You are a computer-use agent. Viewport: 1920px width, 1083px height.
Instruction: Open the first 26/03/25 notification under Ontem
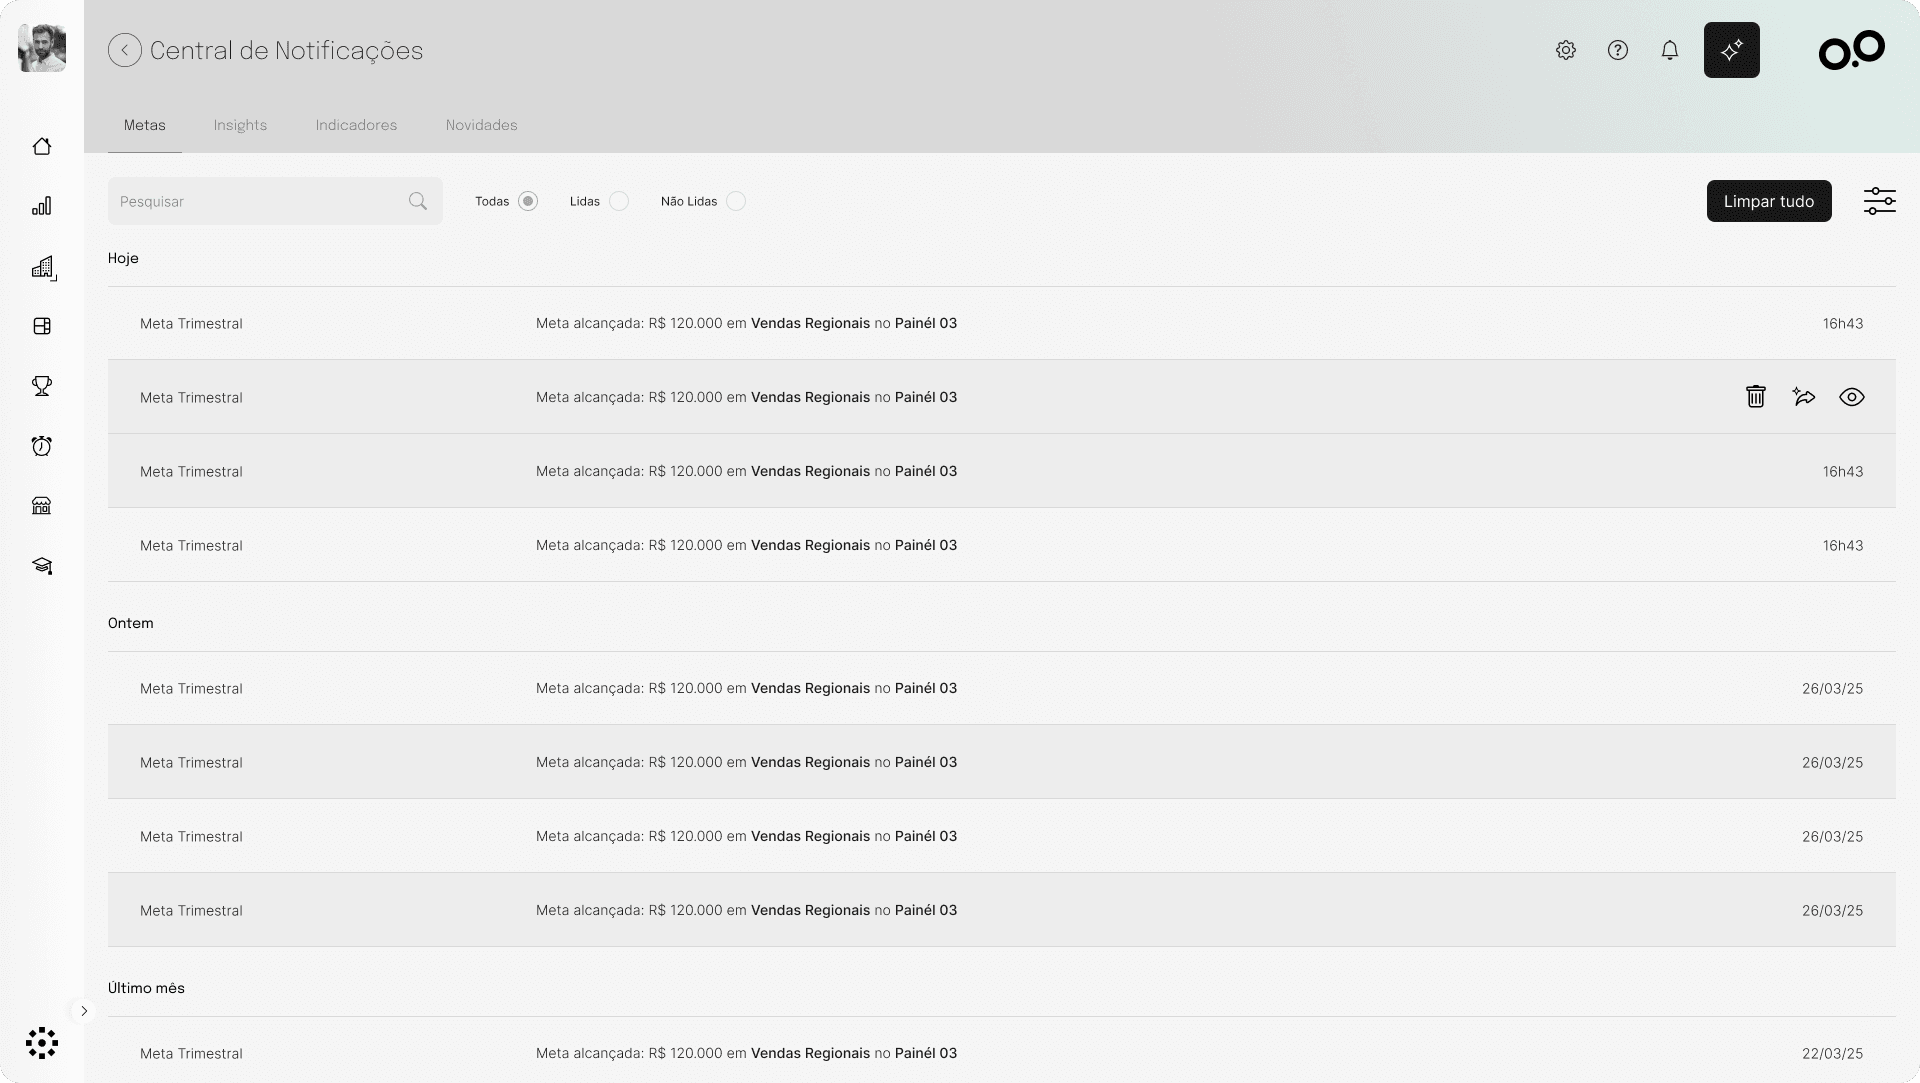(1001, 688)
